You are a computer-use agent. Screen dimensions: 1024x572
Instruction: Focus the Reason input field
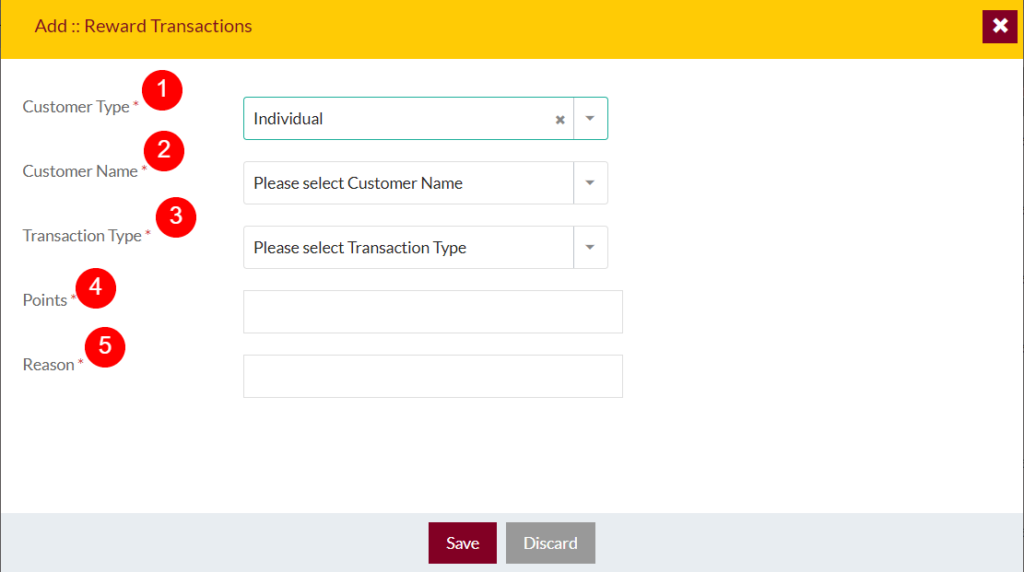pyautogui.click(x=433, y=376)
